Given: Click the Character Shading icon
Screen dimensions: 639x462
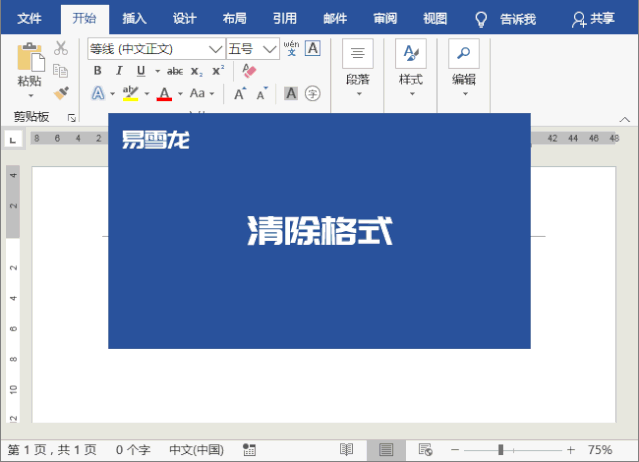Looking at the screenshot, I should pyautogui.click(x=291, y=94).
